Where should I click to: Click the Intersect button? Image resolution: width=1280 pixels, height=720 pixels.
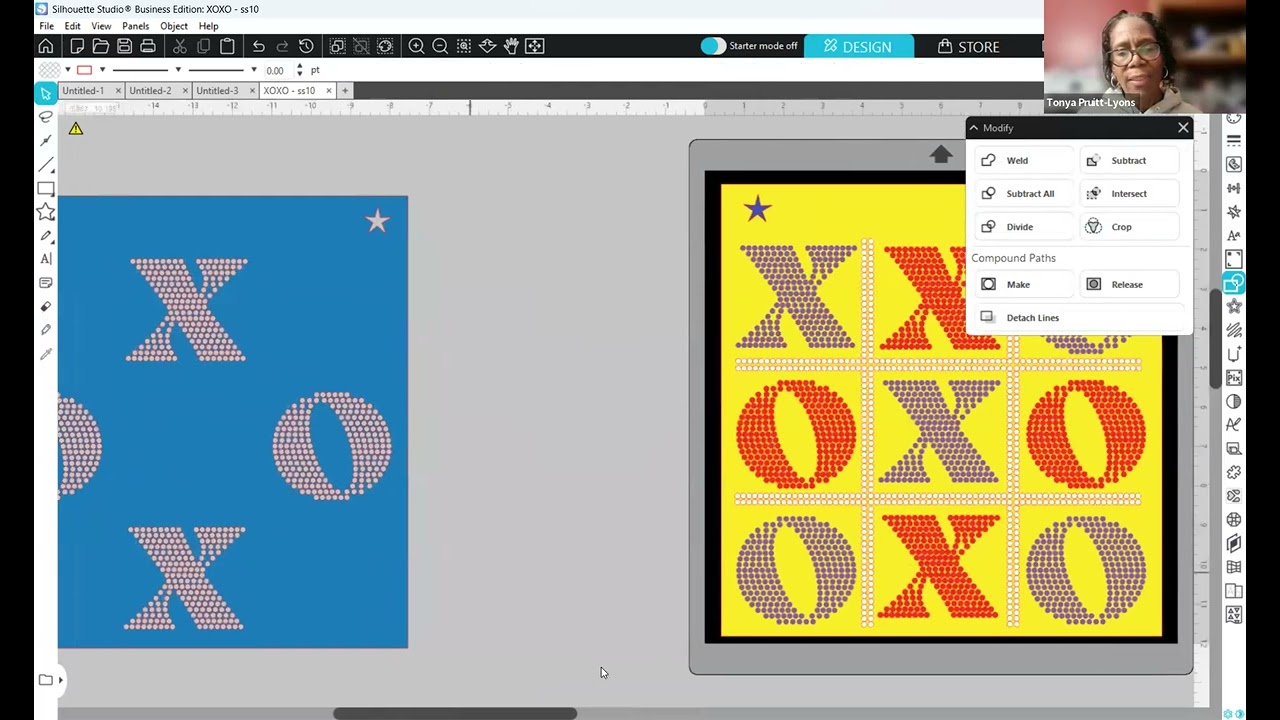[1129, 193]
